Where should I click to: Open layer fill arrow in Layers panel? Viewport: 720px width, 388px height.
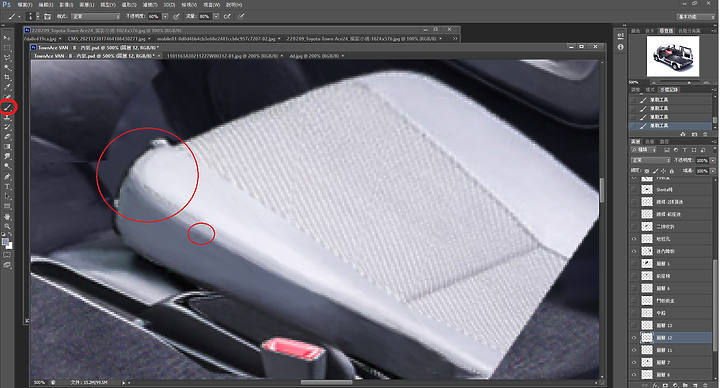[x=713, y=171]
